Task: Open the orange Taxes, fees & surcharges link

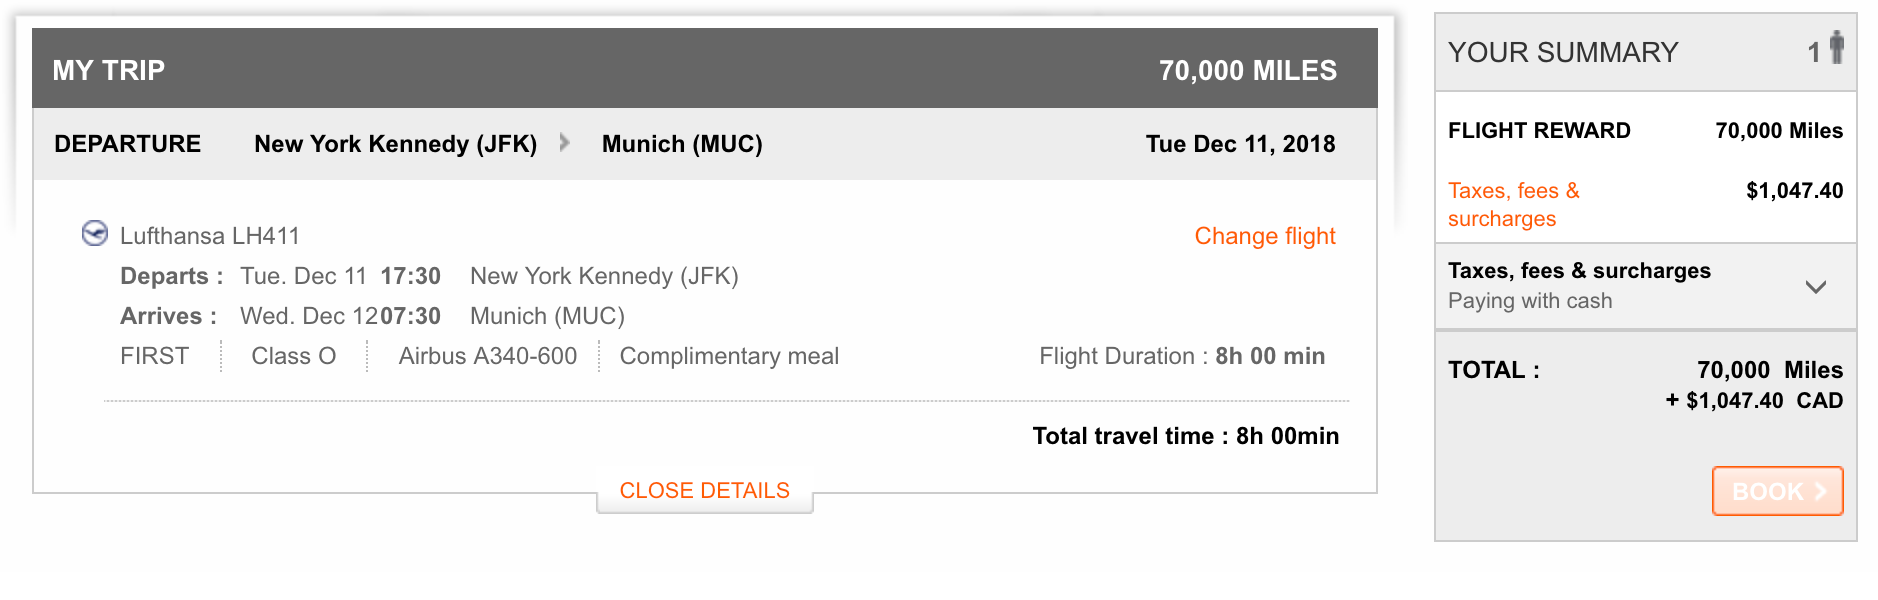Action: pos(1513,204)
